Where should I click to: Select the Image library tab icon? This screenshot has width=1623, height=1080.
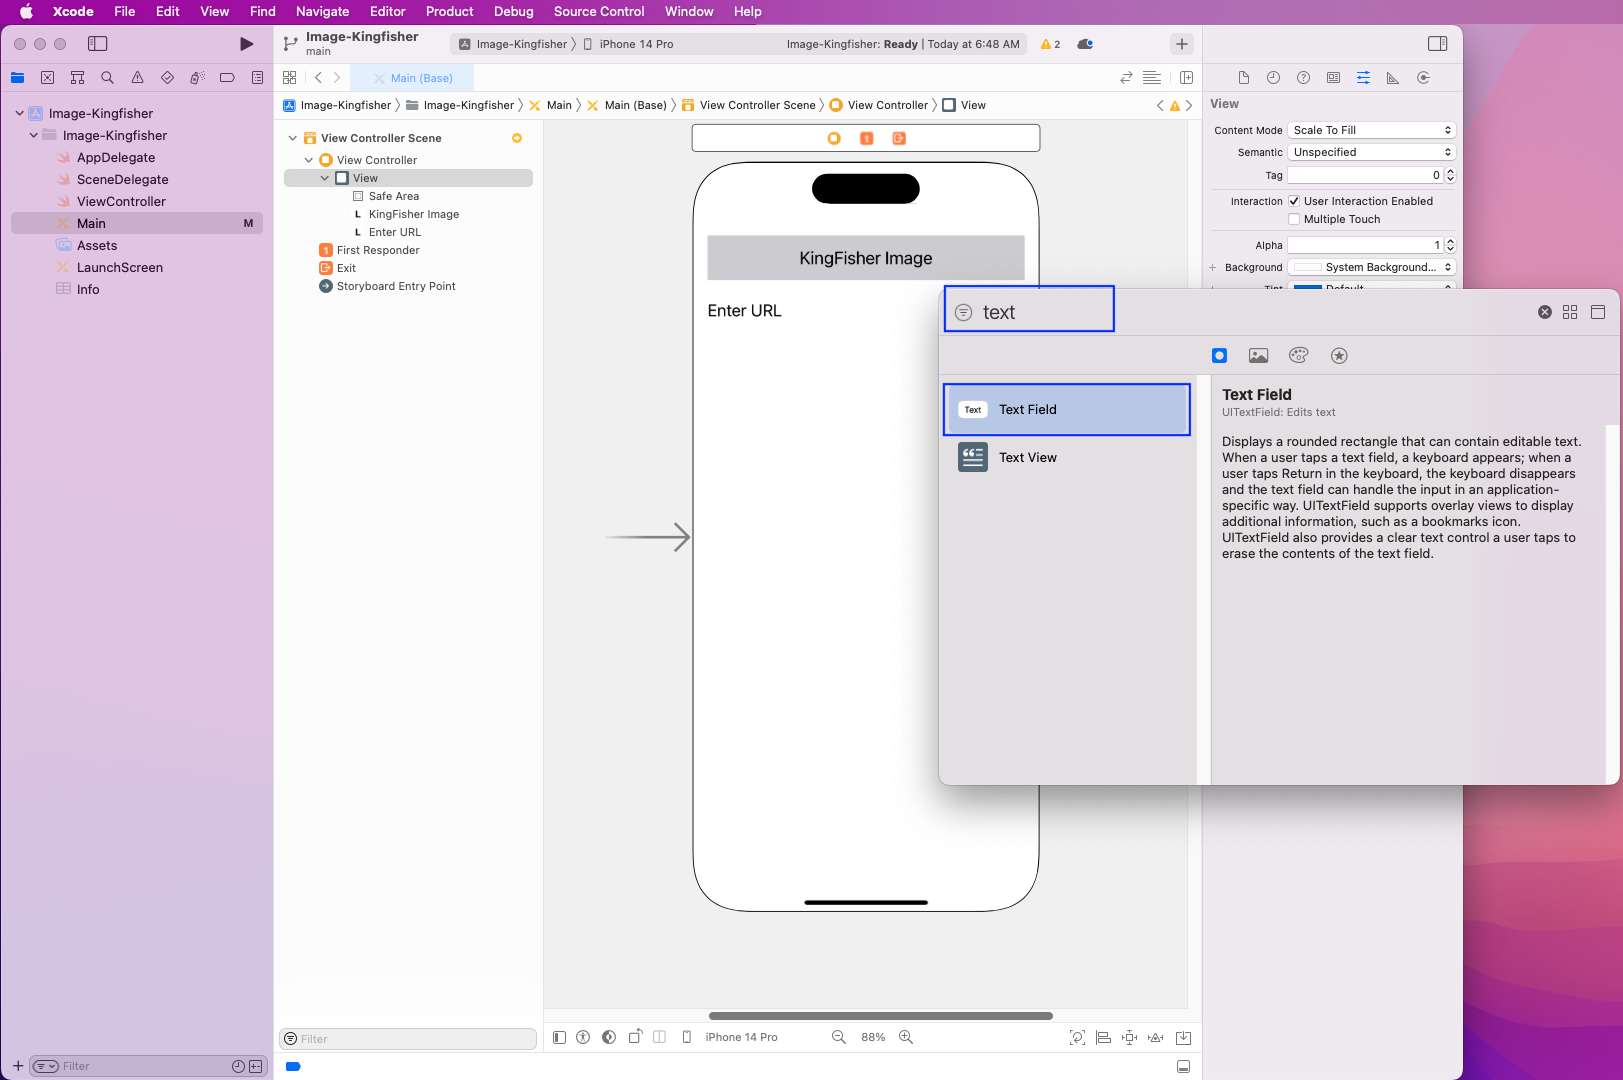click(1258, 356)
